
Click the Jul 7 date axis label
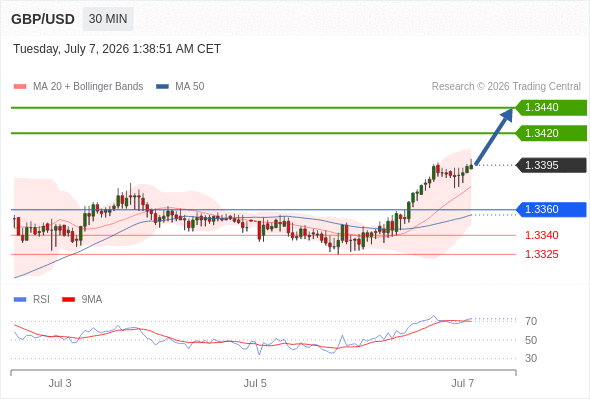(462, 383)
